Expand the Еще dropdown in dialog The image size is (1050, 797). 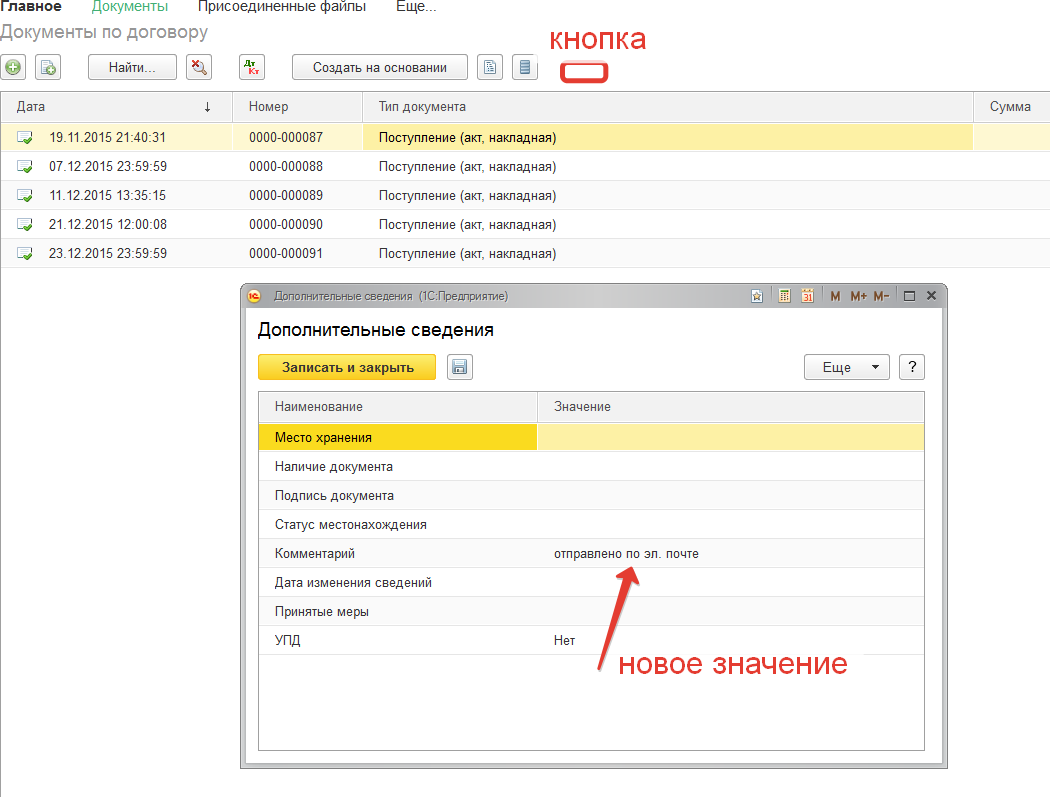846,367
